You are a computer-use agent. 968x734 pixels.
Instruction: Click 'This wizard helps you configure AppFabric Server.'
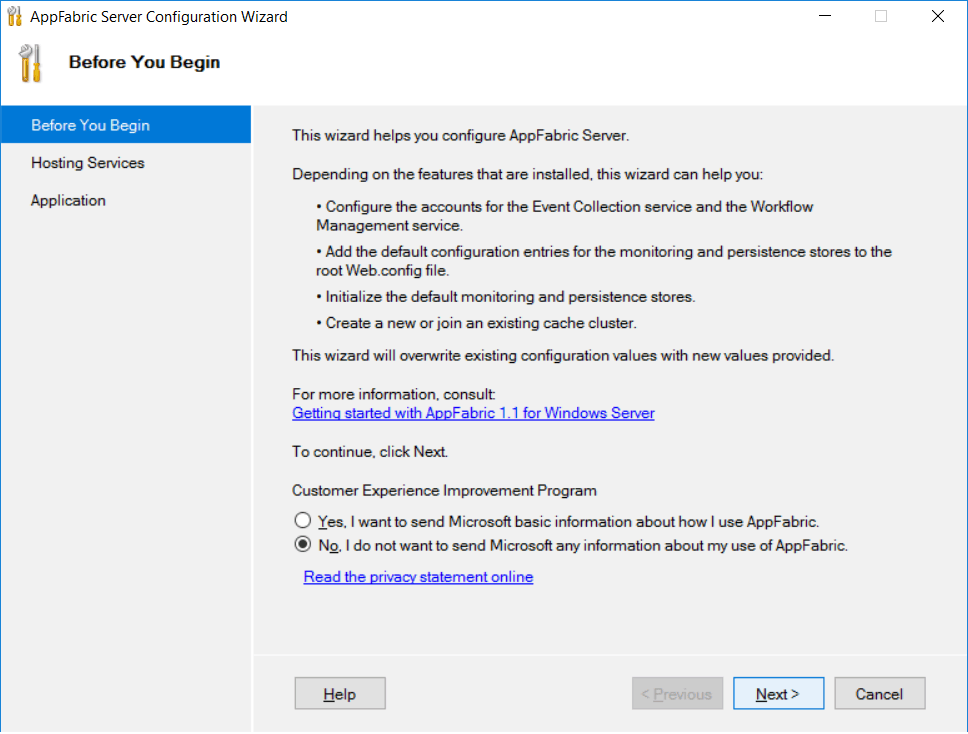tap(461, 135)
